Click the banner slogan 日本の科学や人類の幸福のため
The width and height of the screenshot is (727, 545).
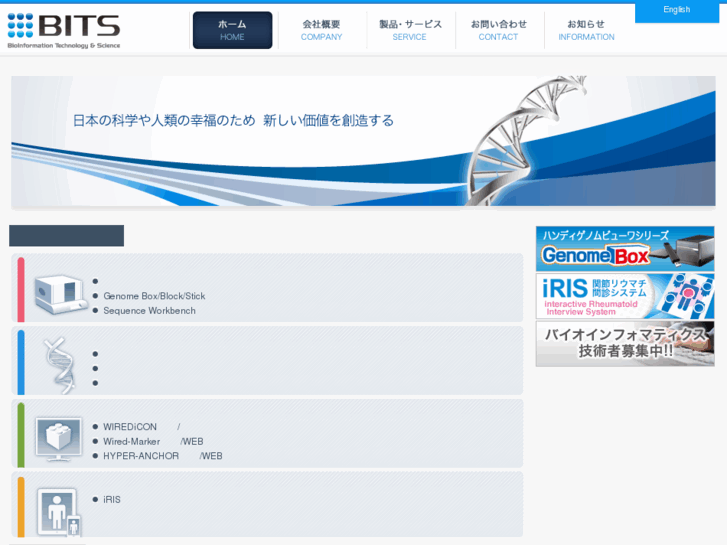point(164,121)
